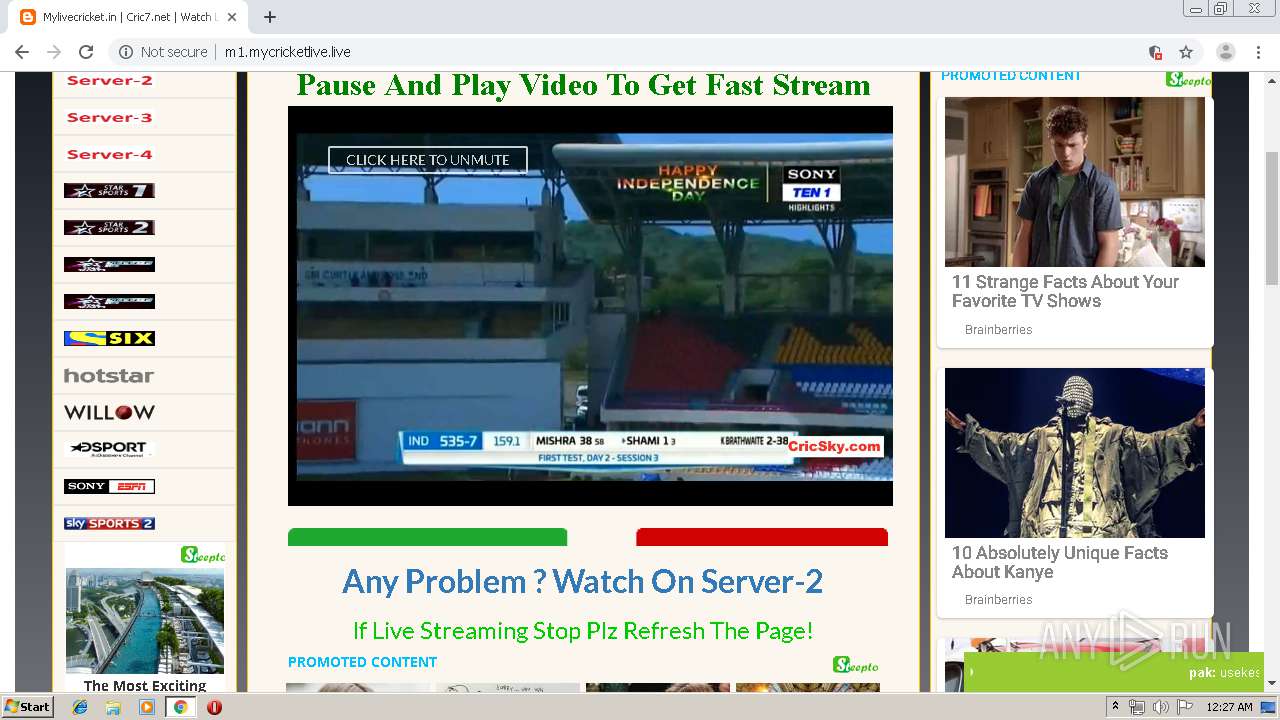Open a new browser tab
The height and width of the screenshot is (720, 1280).
[270, 17]
